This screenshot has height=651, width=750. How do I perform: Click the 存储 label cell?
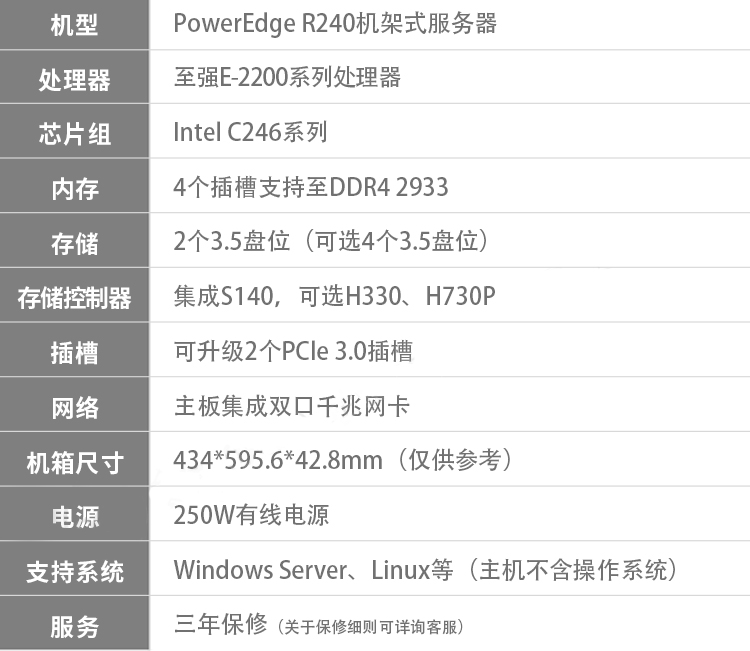pyautogui.click(x=74, y=242)
